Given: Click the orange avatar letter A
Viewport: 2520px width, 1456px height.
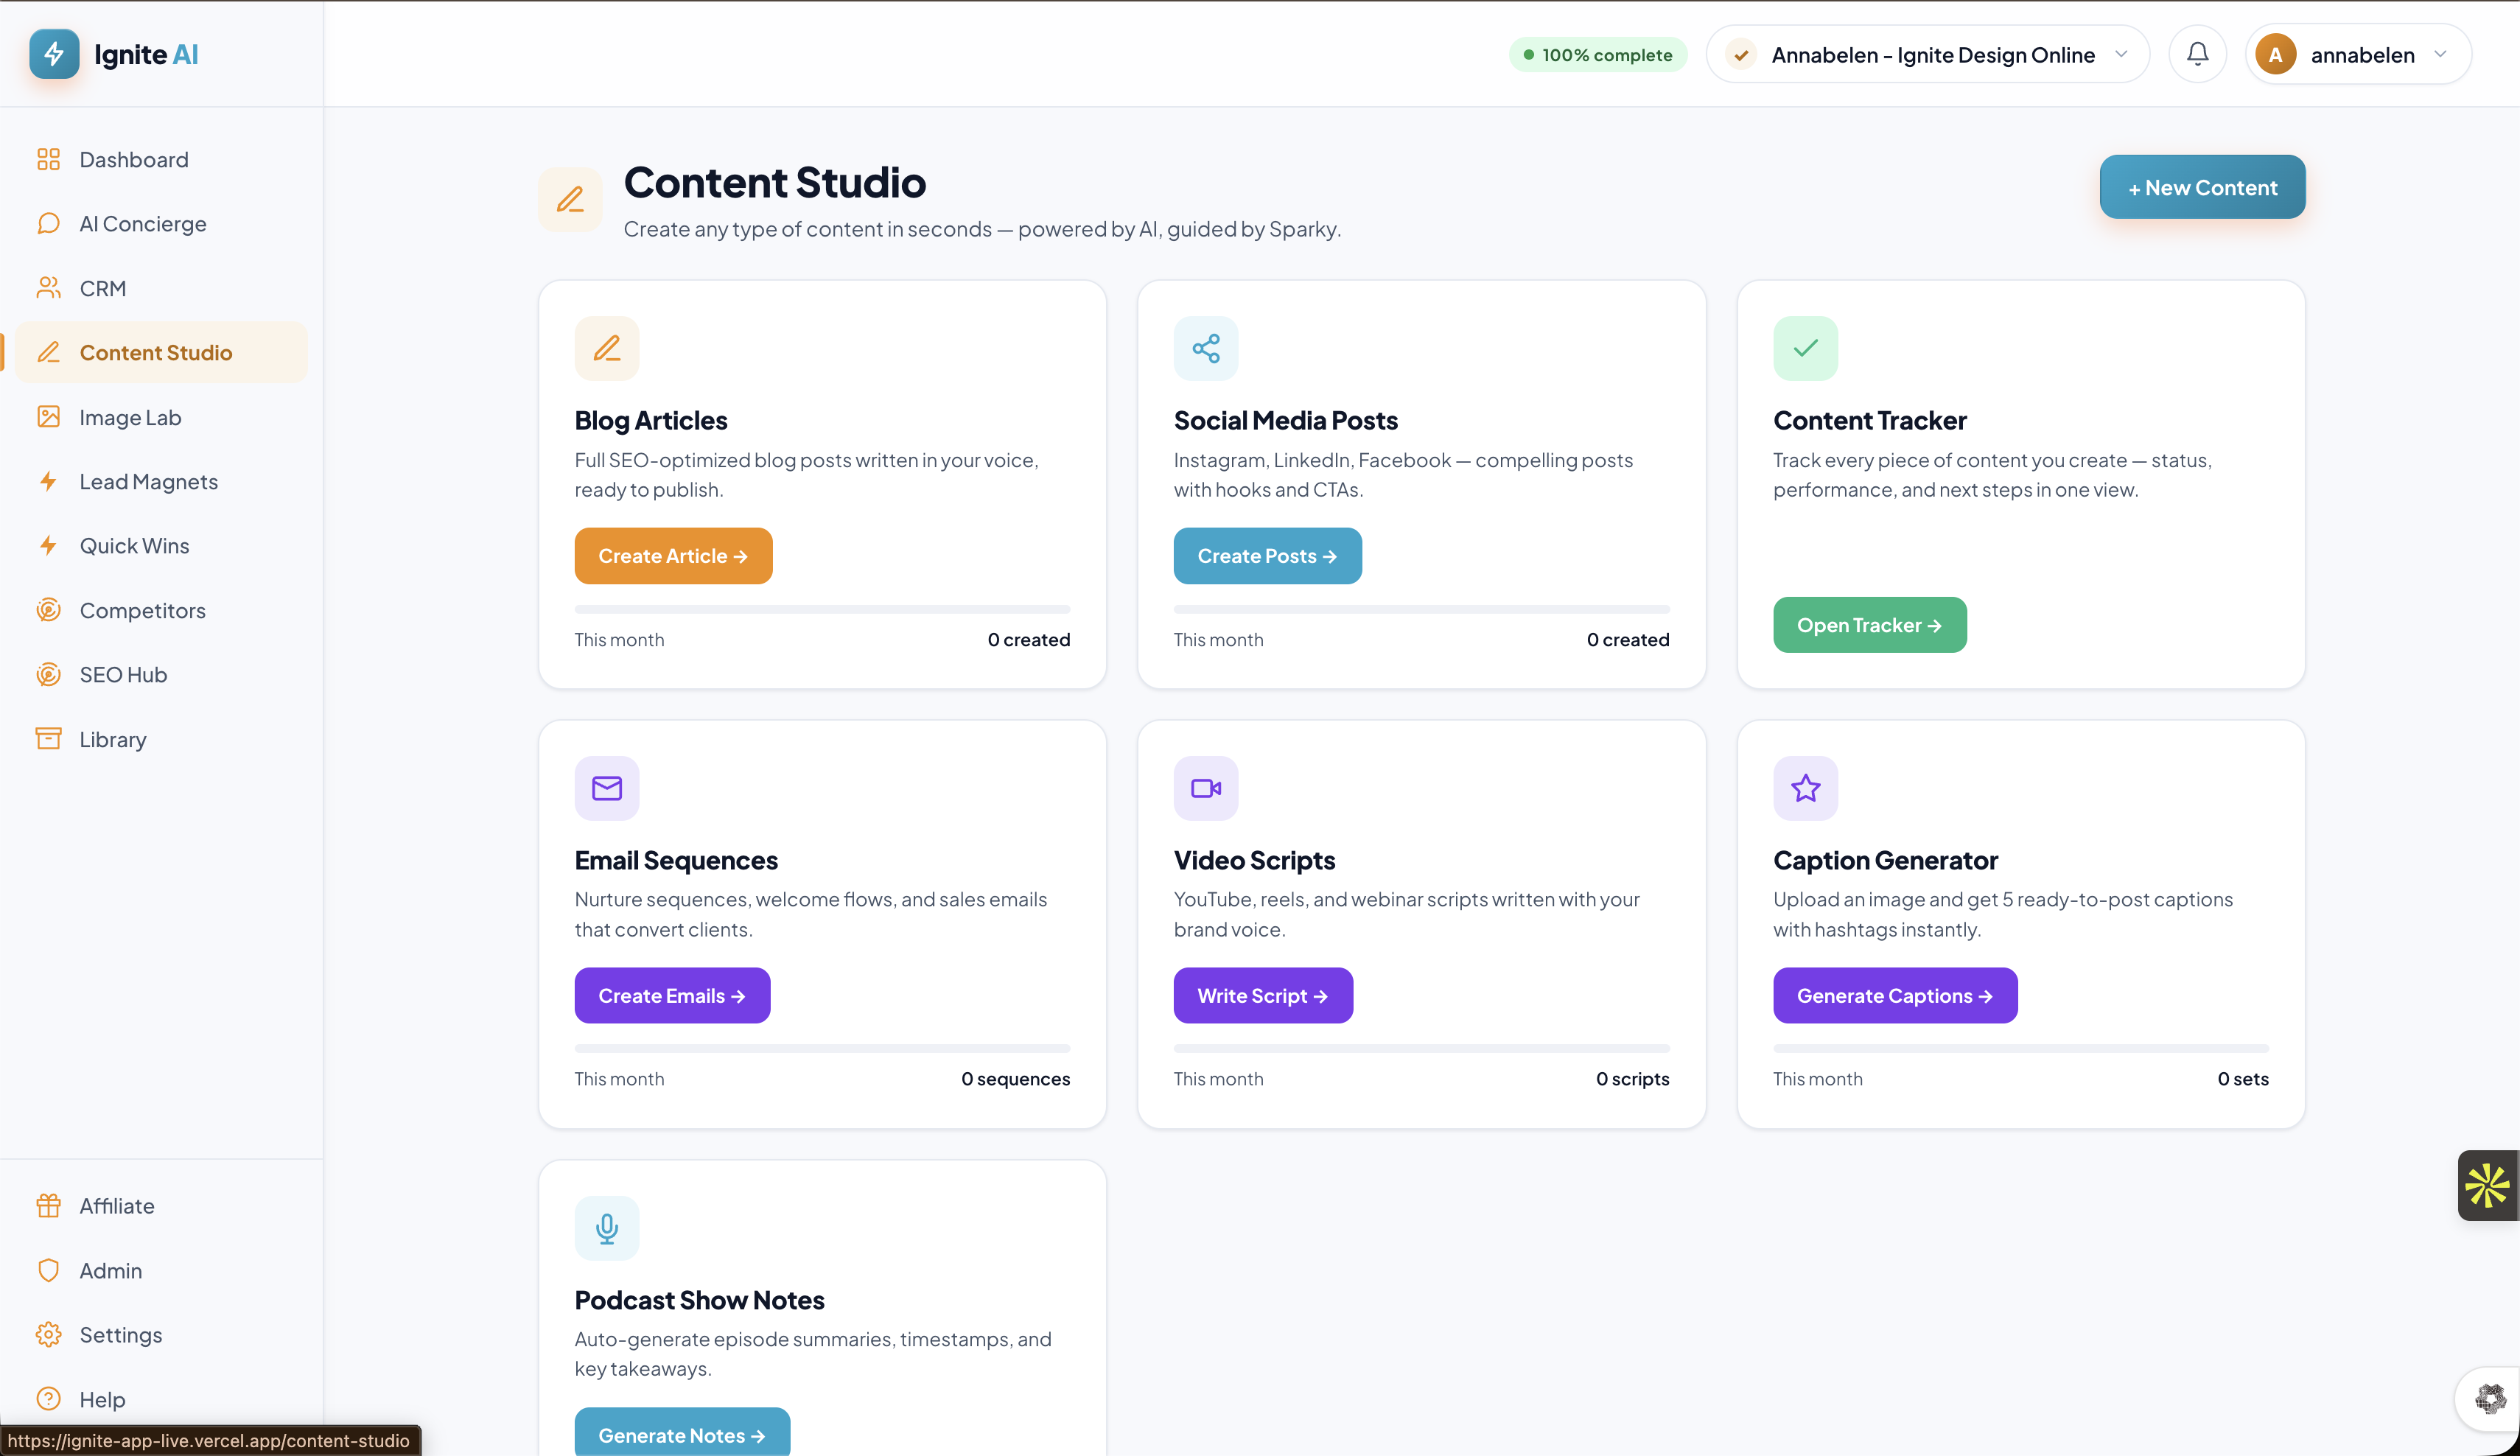Looking at the screenshot, I should coord(2275,54).
